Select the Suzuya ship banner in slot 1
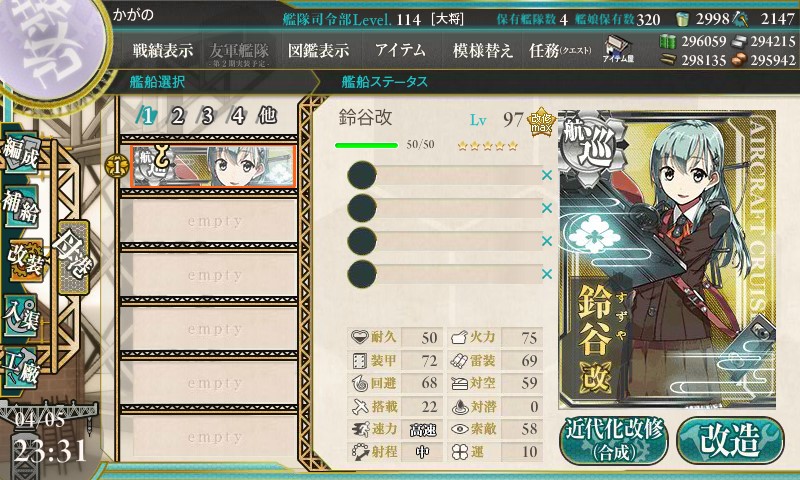This screenshot has width=800, height=480. pos(213,166)
